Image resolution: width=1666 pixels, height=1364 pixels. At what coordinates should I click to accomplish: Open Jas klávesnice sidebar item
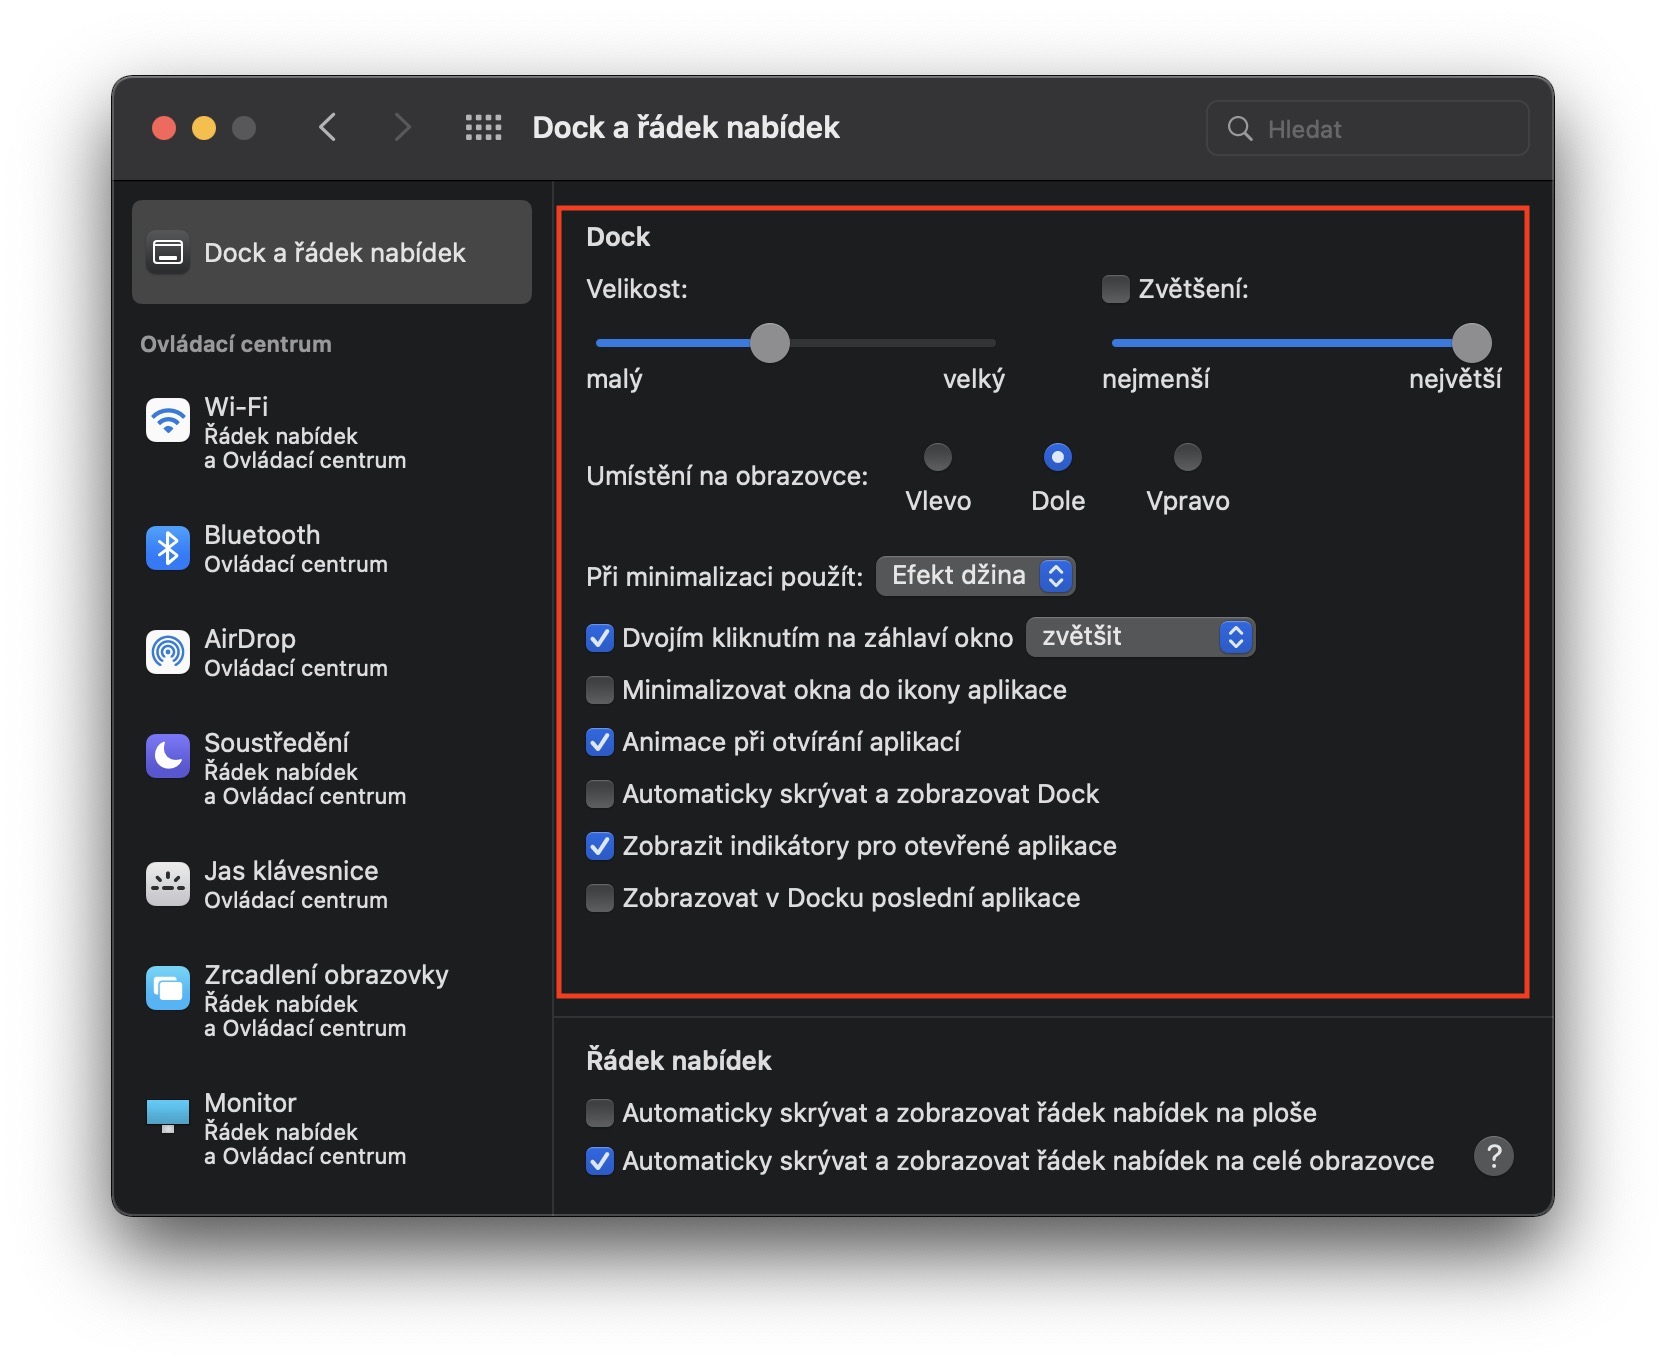[x=332, y=884]
